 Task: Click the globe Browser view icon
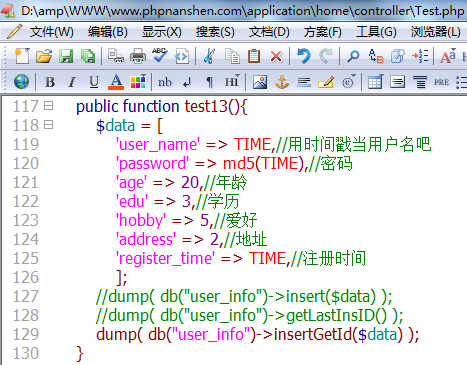(21, 82)
